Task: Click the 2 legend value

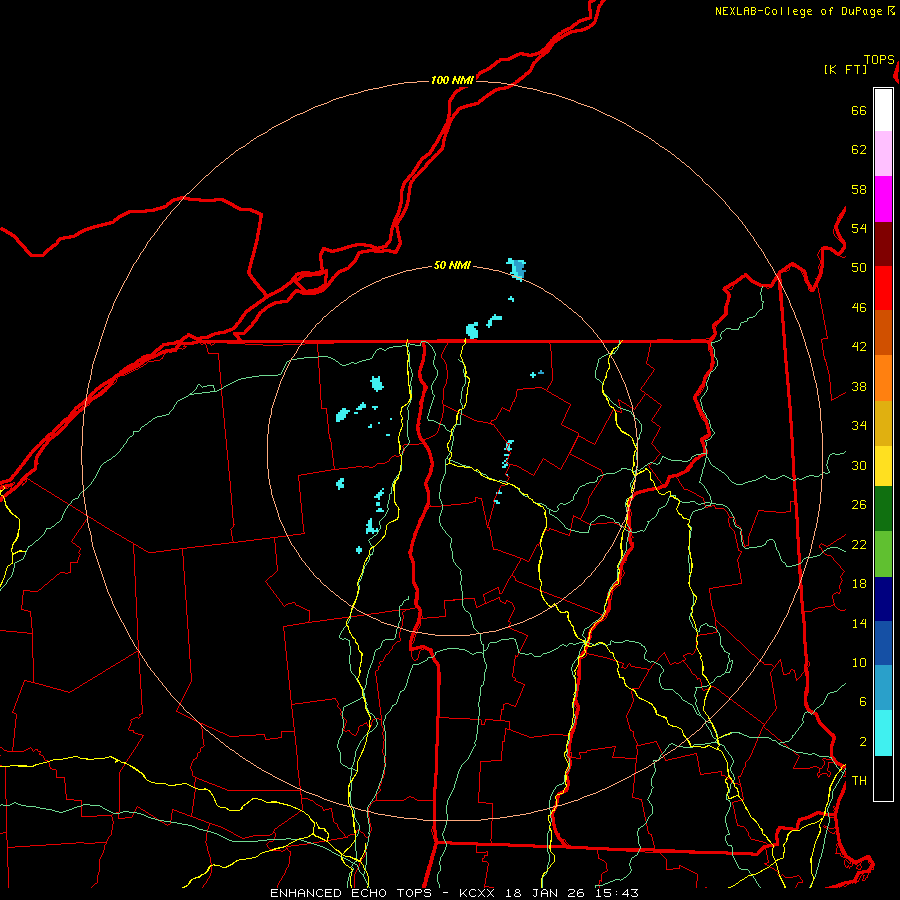Action: coord(863,742)
